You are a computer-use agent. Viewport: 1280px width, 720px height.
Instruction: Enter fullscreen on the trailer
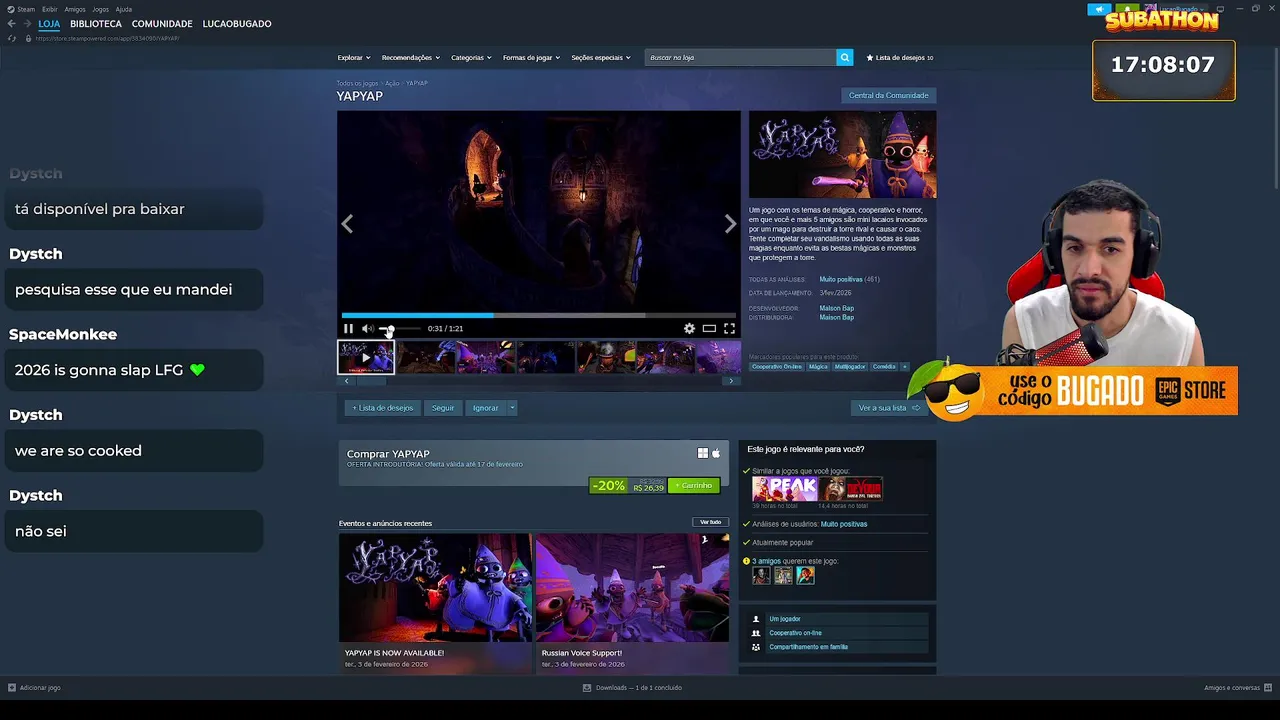[x=729, y=328]
